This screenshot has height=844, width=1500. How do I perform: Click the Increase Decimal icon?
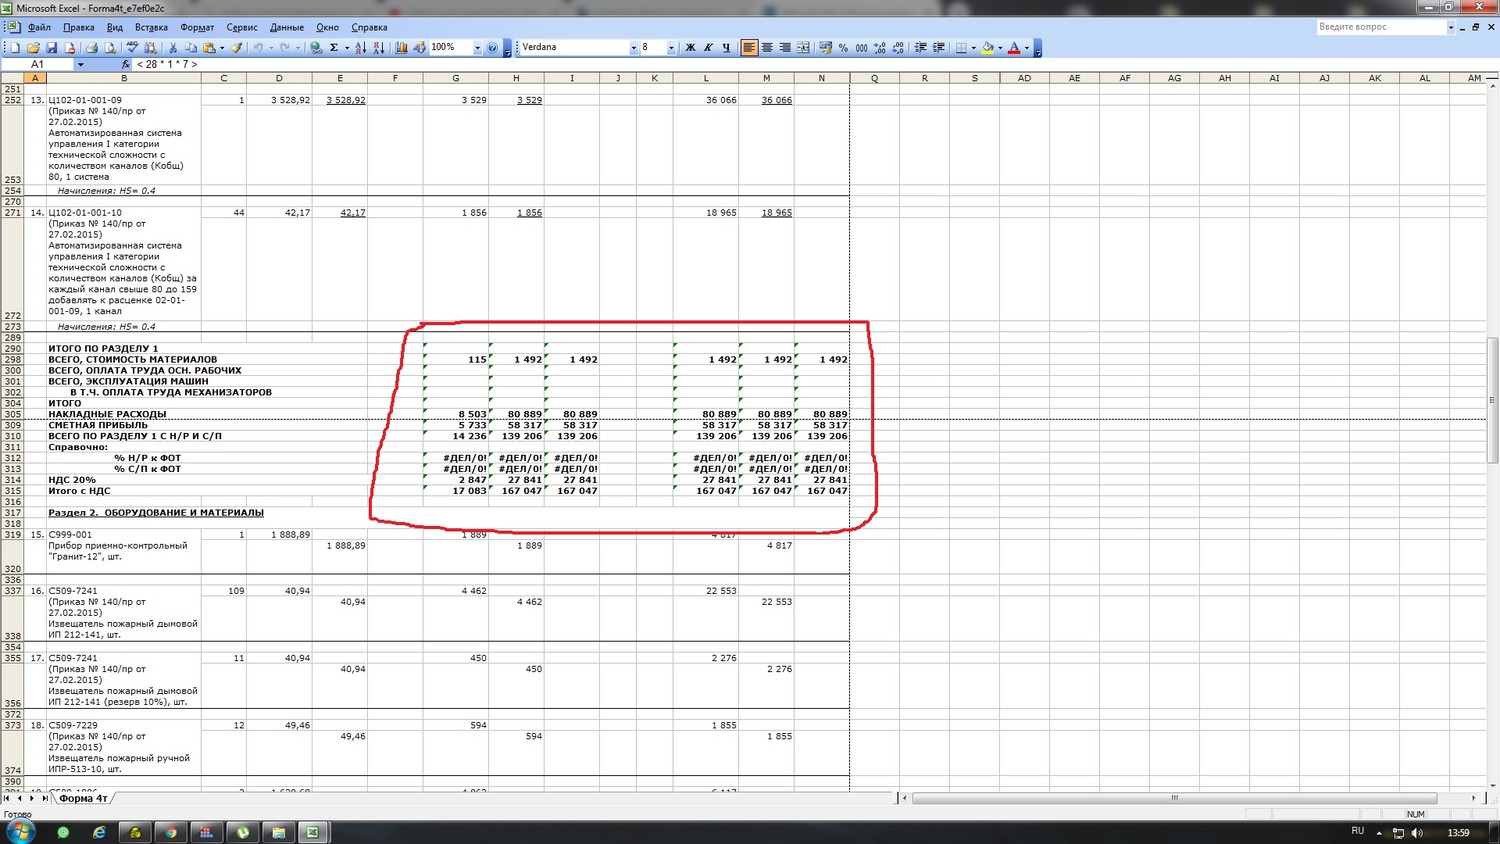click(x=879, y=47)
